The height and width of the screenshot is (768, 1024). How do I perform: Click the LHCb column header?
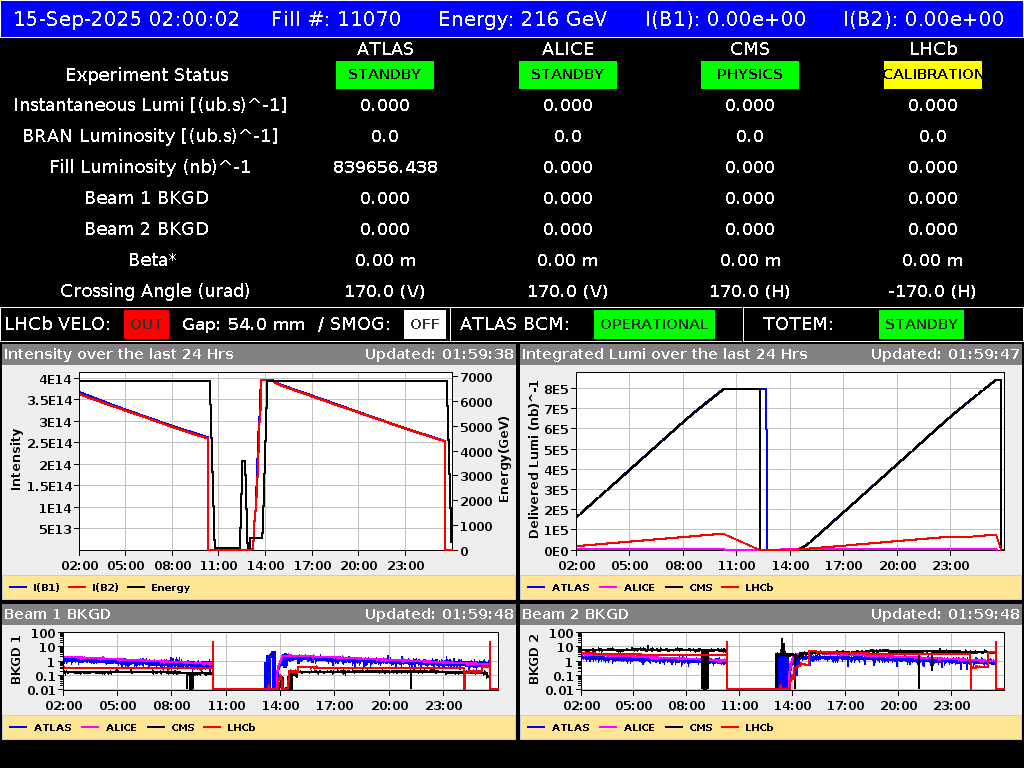coord(933,49)
